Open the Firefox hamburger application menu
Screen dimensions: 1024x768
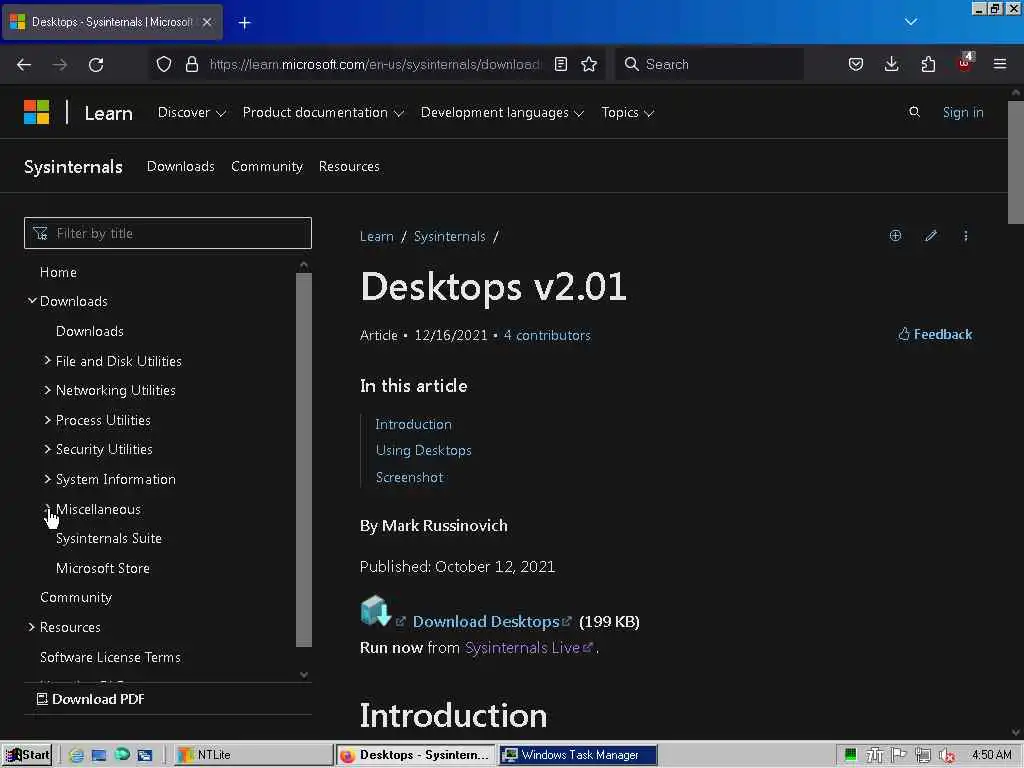tap(1000, 64)
